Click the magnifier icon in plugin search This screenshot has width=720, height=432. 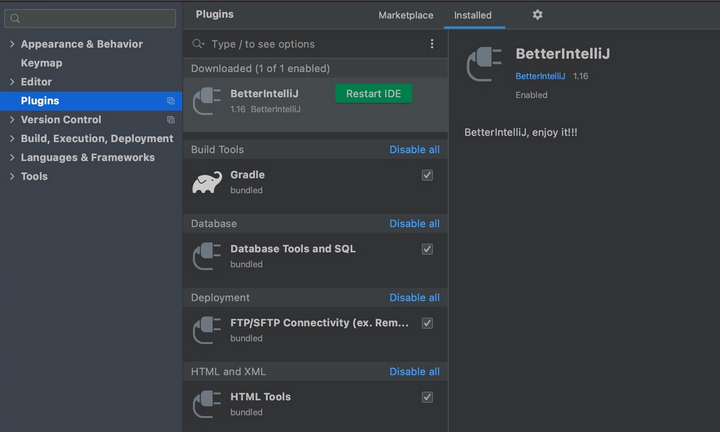(x=198, y=44)
